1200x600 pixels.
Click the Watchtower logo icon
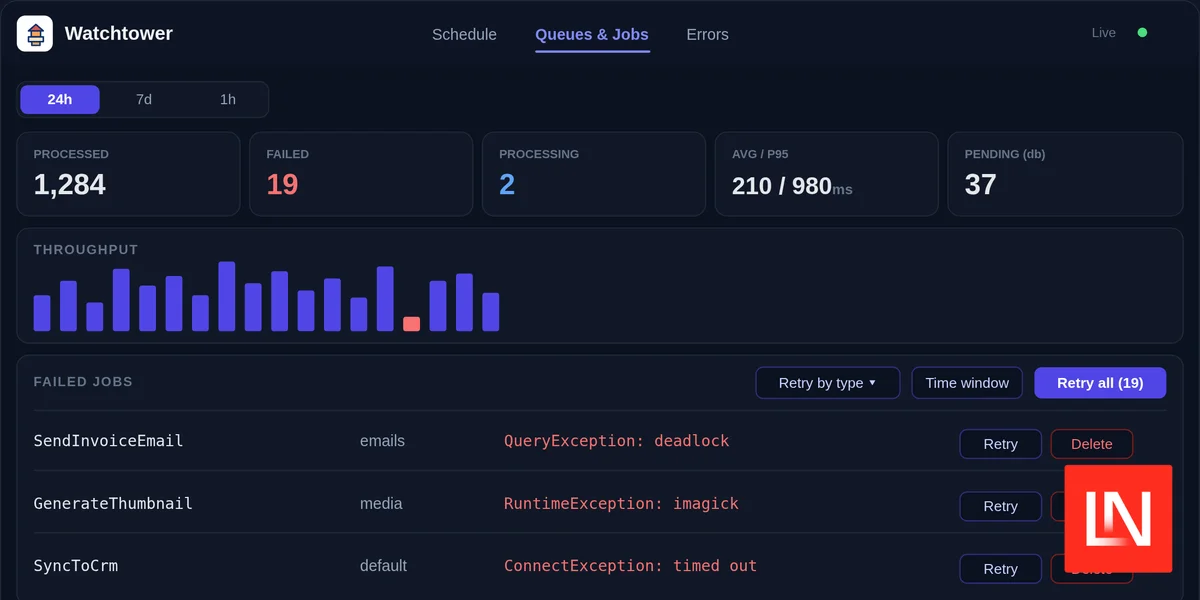35,34
